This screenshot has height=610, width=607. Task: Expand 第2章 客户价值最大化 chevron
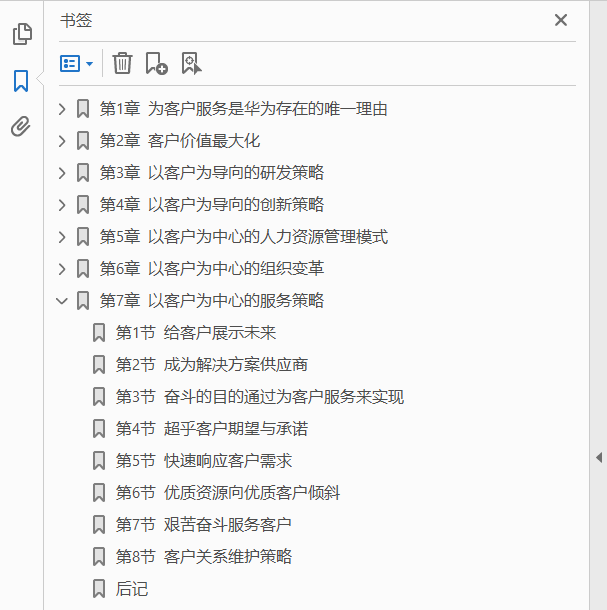click(x=62, y=141)
